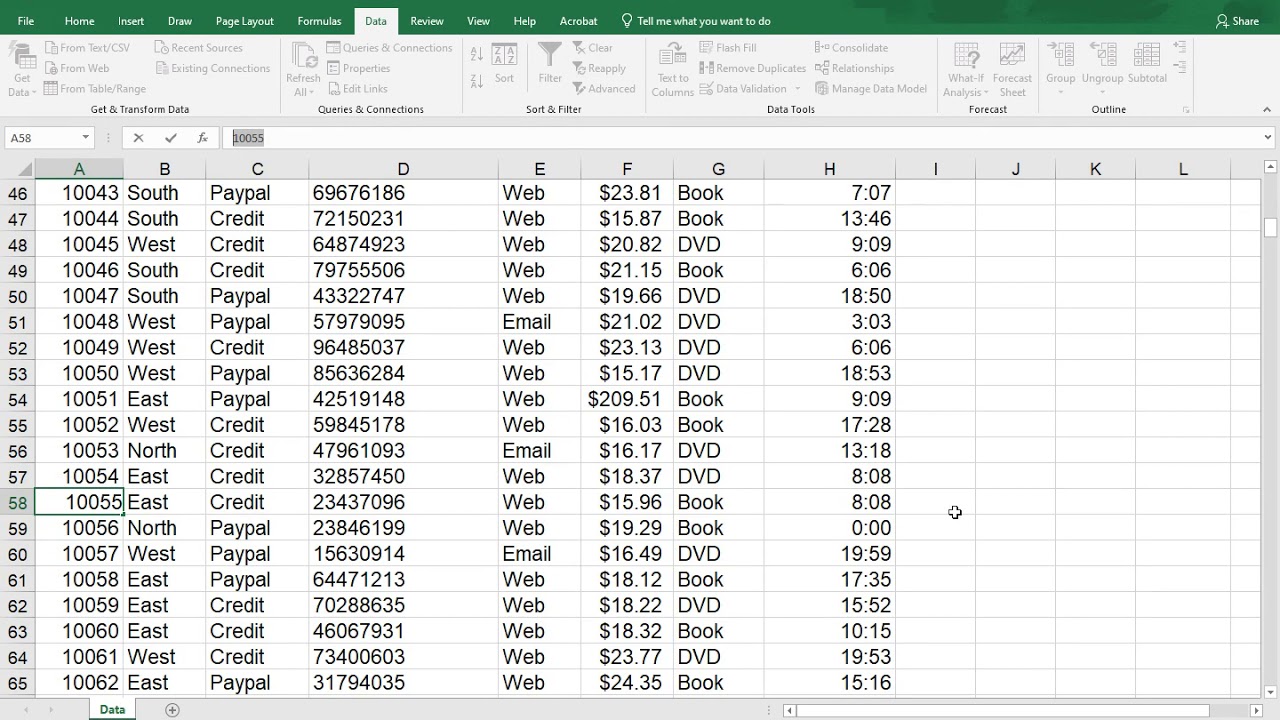Click cell containing $209.51
The width and height of the screenshot is (1280, 720).
tap(626, 399)
